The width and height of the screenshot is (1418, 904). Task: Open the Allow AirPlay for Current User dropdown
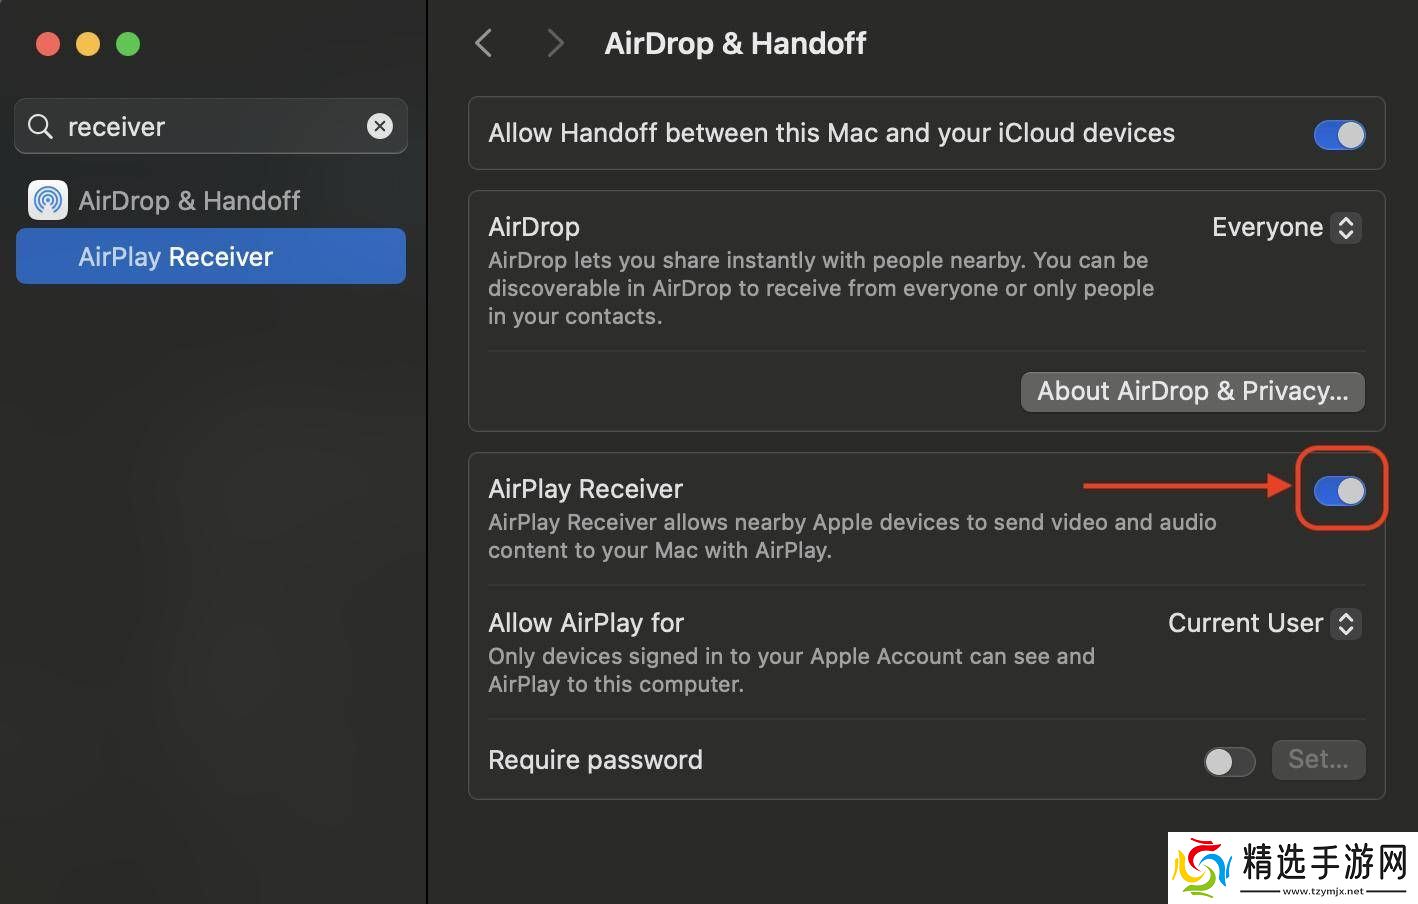[1263, 624]
